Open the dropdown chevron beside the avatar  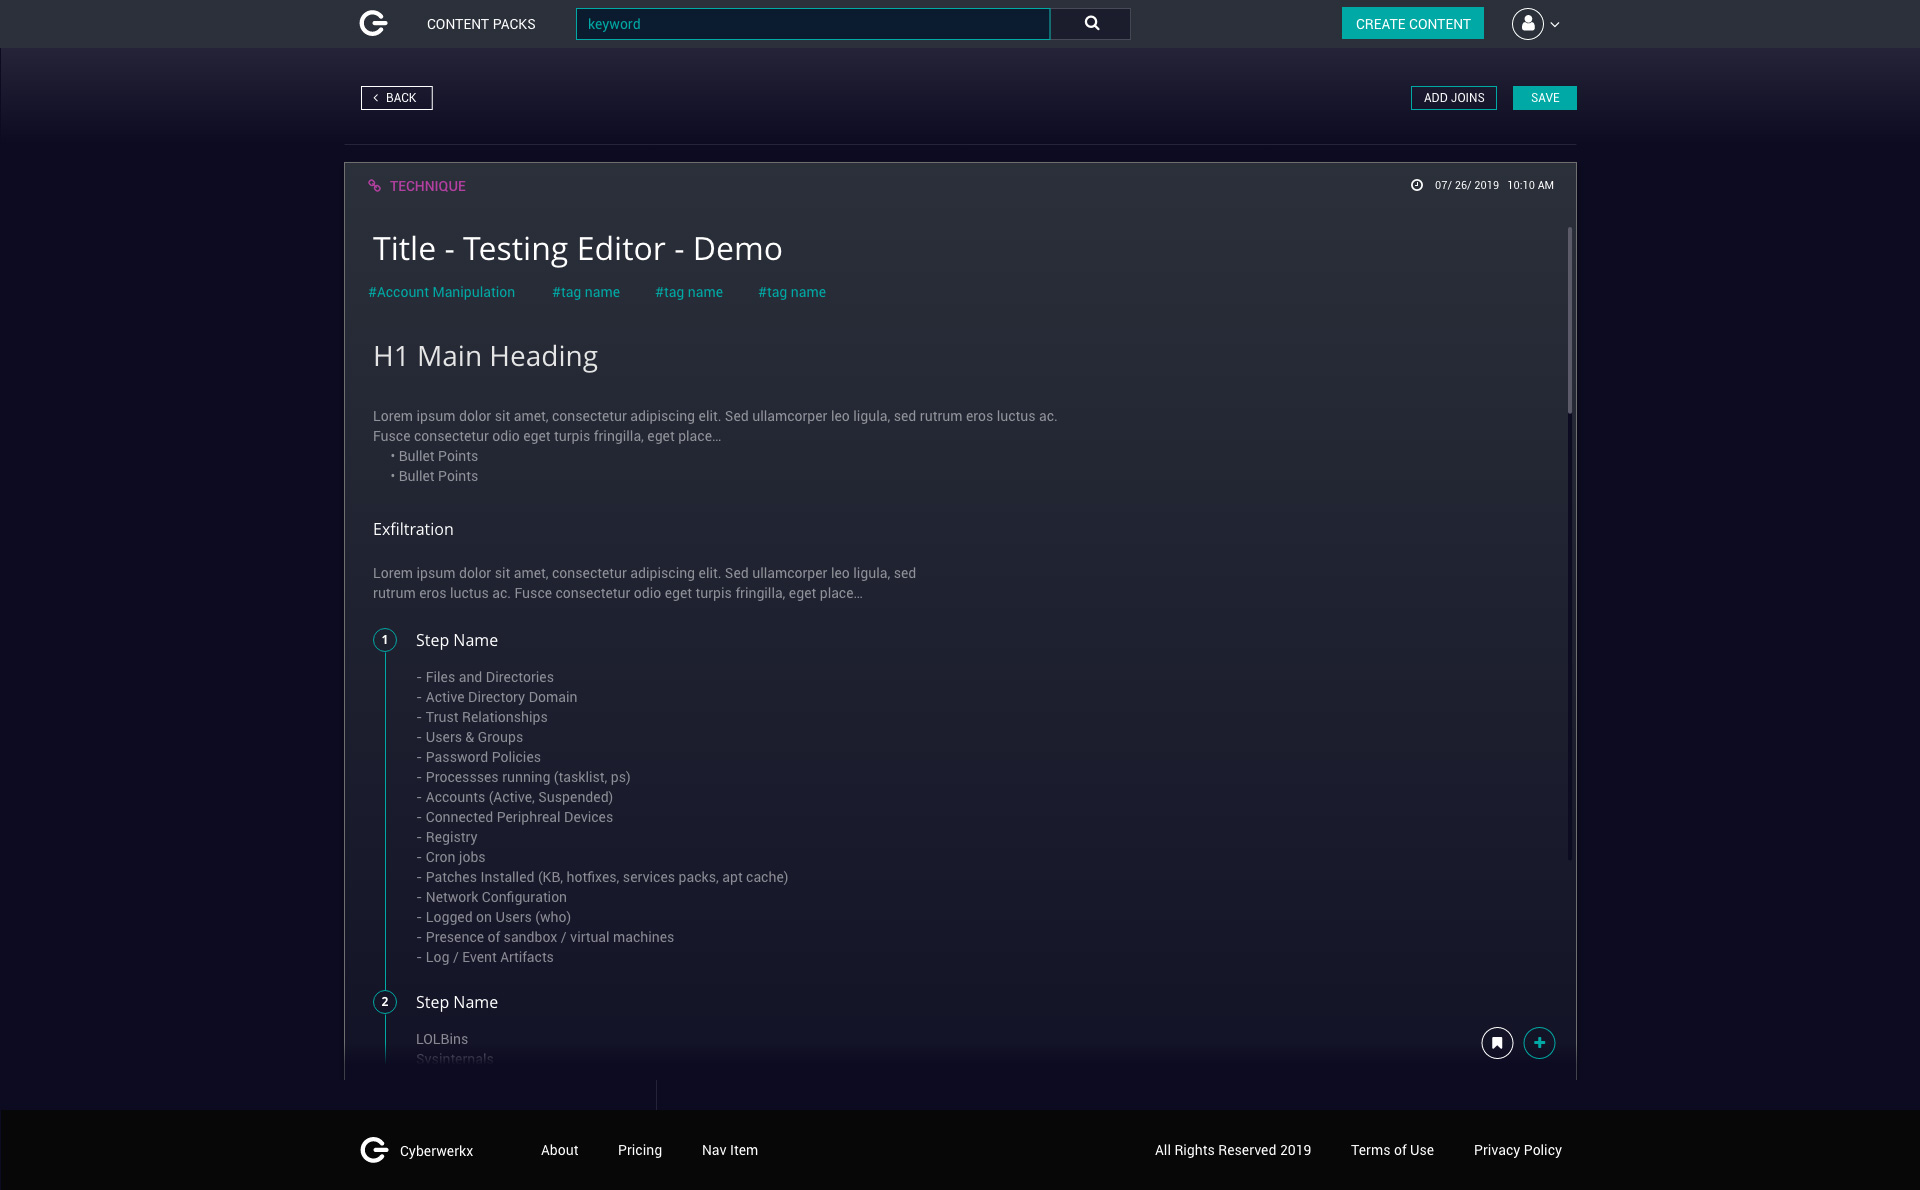(x=1553, y=23)
